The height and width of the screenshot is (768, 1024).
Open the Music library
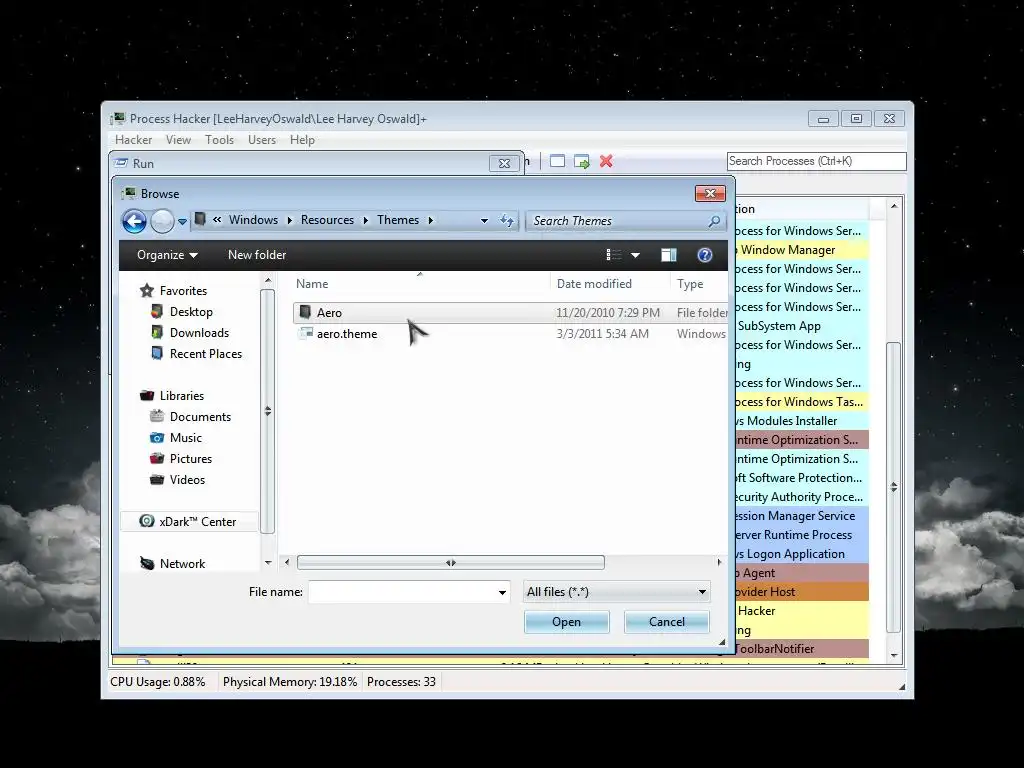pyautogui.click(x=185, y=438)
